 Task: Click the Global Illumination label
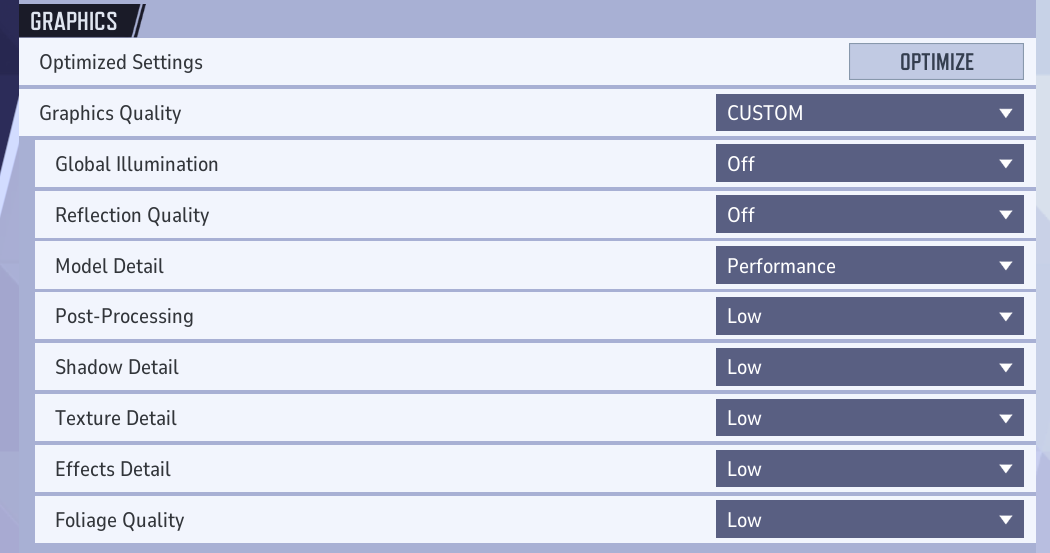pos(136,164)
